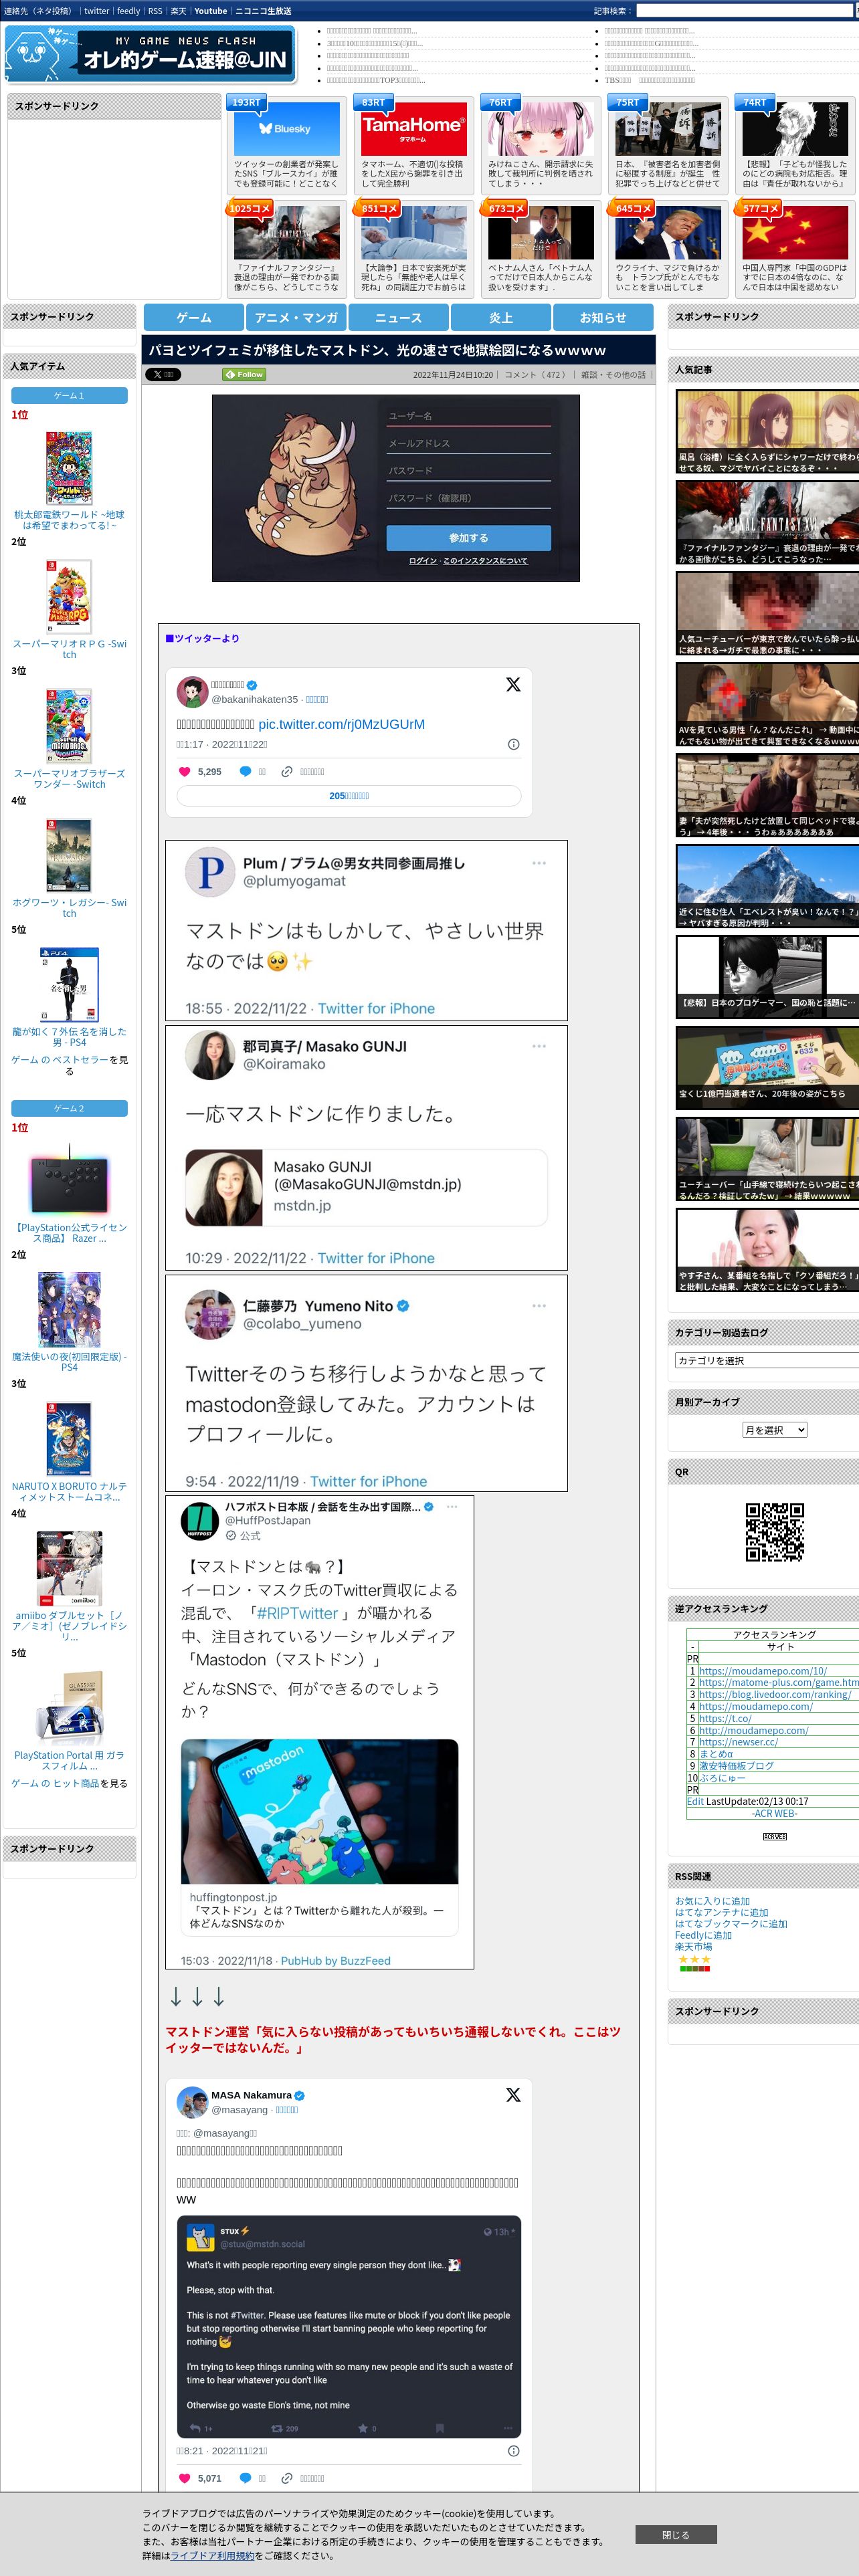
Task: Open スーパーマリオＲＰＧ Switch product link
Action: (69, 649)
